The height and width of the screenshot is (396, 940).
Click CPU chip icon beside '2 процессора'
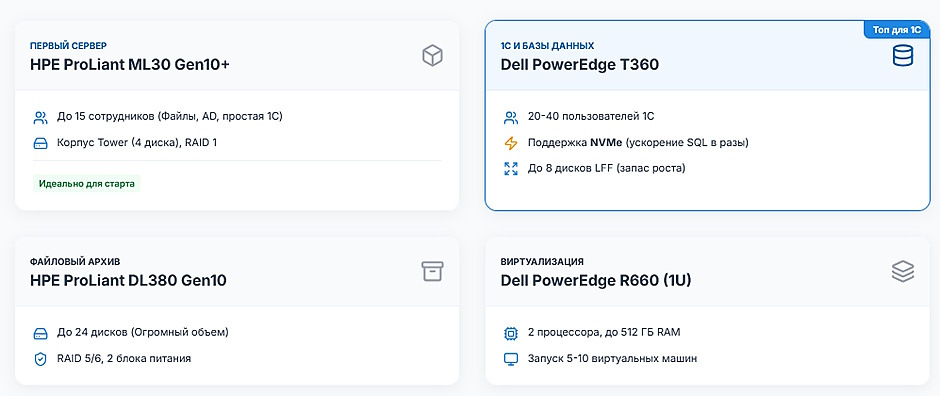[x=511, y=333]
